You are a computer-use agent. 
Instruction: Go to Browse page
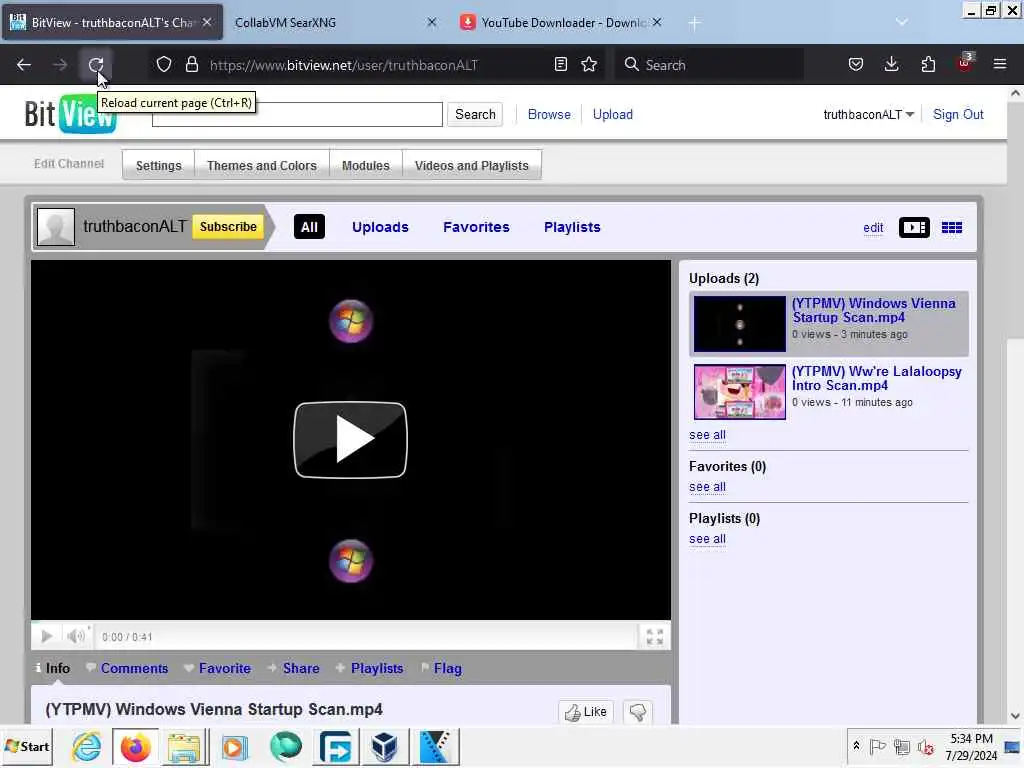click(549, 114)
